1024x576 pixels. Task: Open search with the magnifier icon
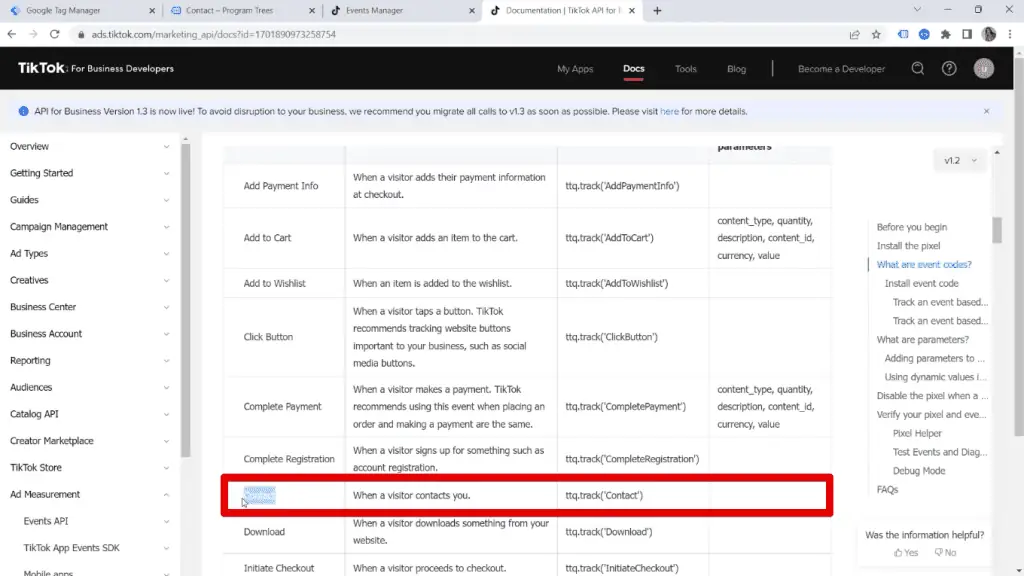917,68
